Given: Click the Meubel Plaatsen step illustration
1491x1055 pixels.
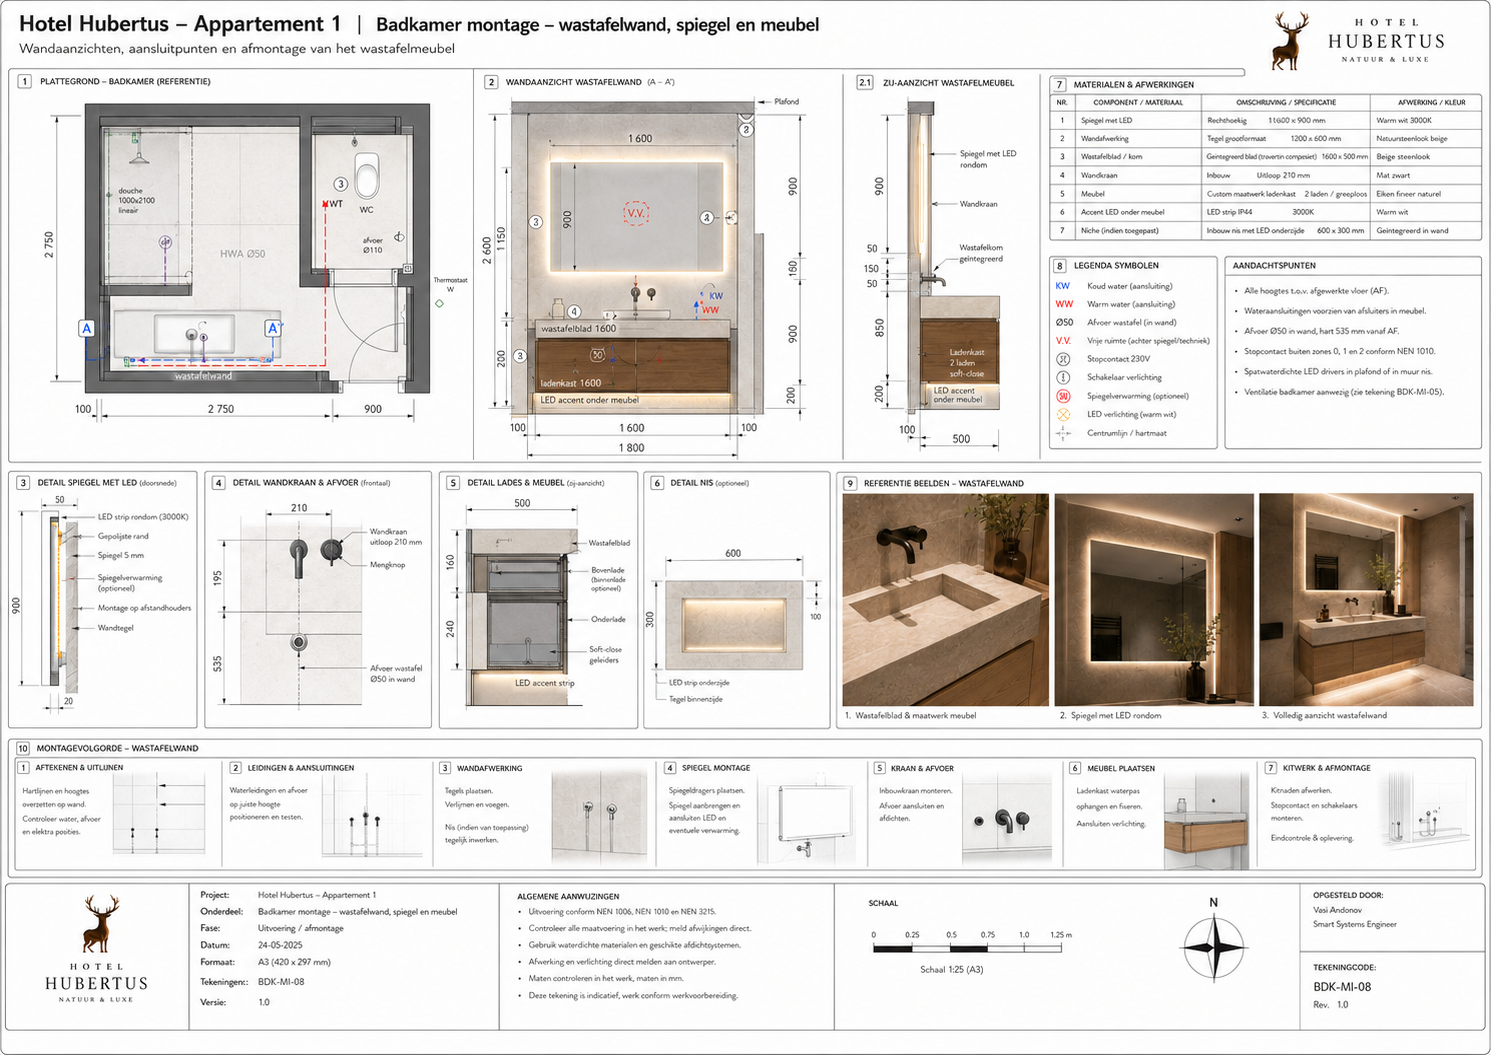Looking at the screenshot, I should (1205, 822).
